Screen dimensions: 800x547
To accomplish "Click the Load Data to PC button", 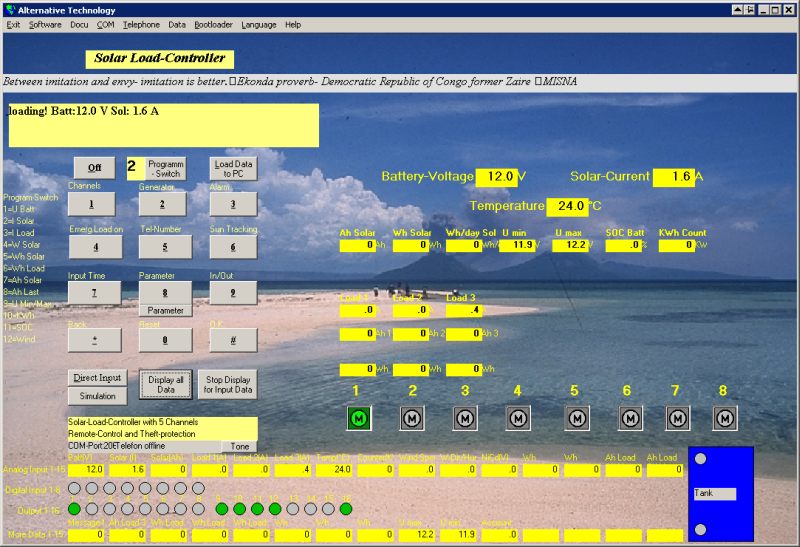I will coord(233,169).
